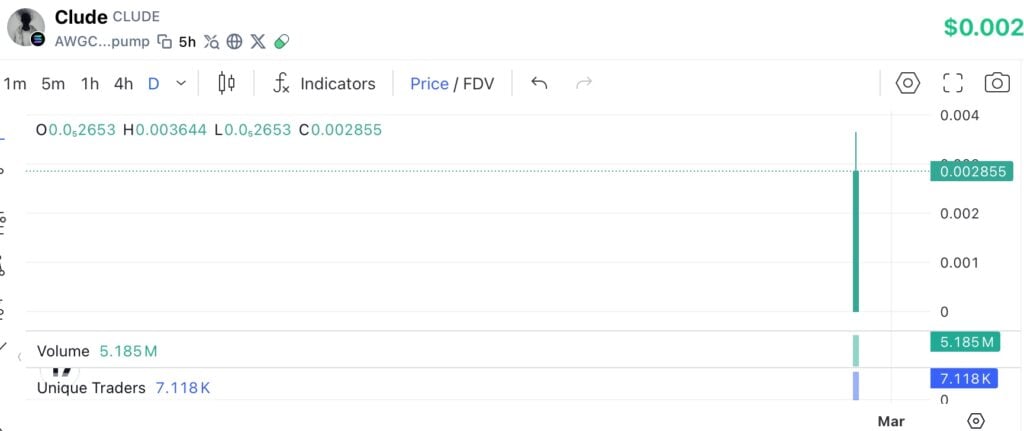The height and width of the screenshot is (431, 1024).
Task: Select the 4h timeframe
Action: (123, 84)
